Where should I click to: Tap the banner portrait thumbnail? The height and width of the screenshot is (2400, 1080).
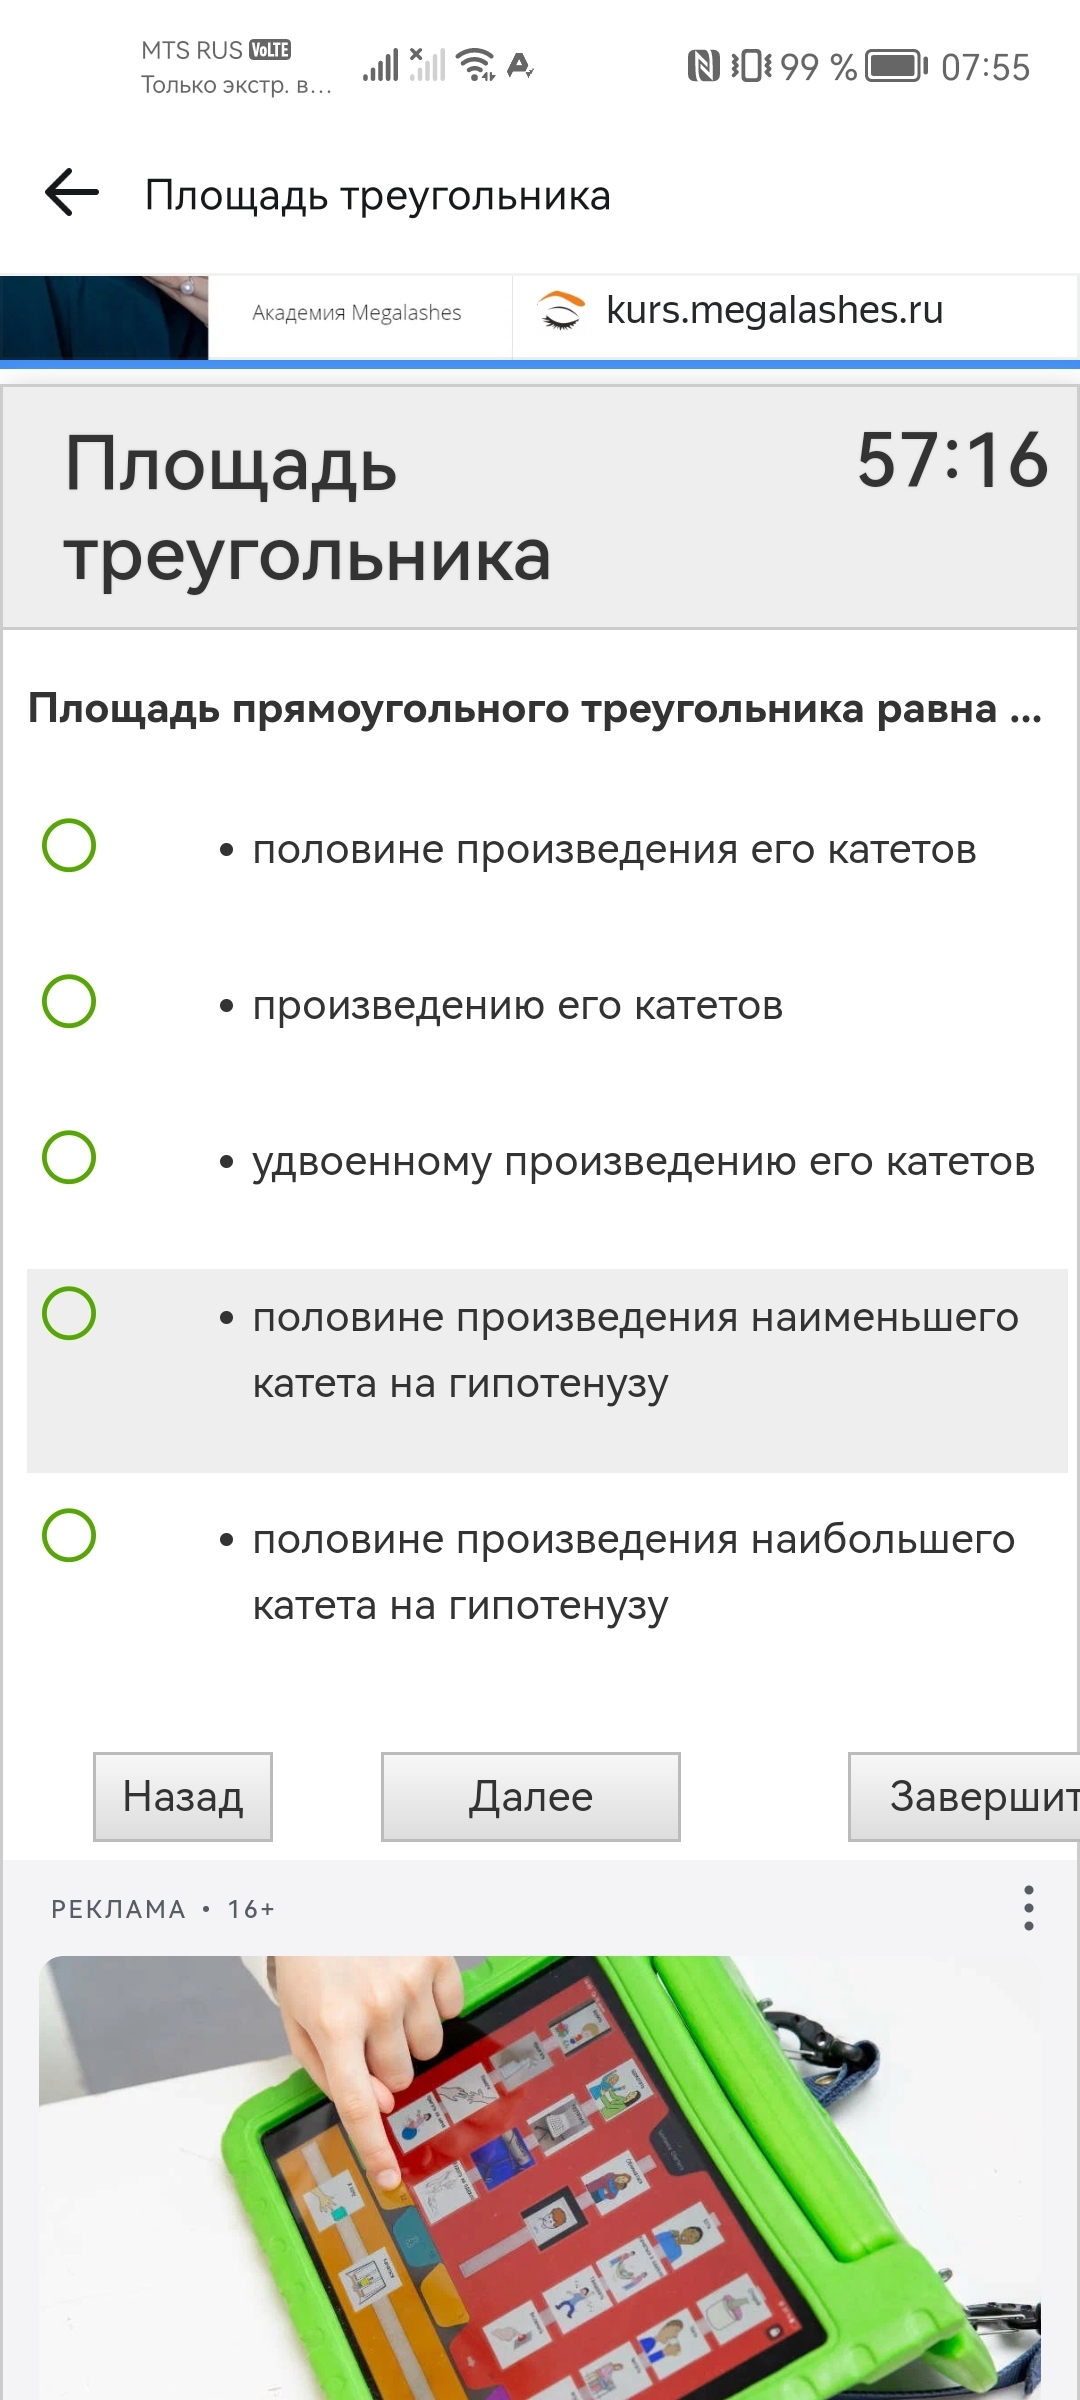104,317
